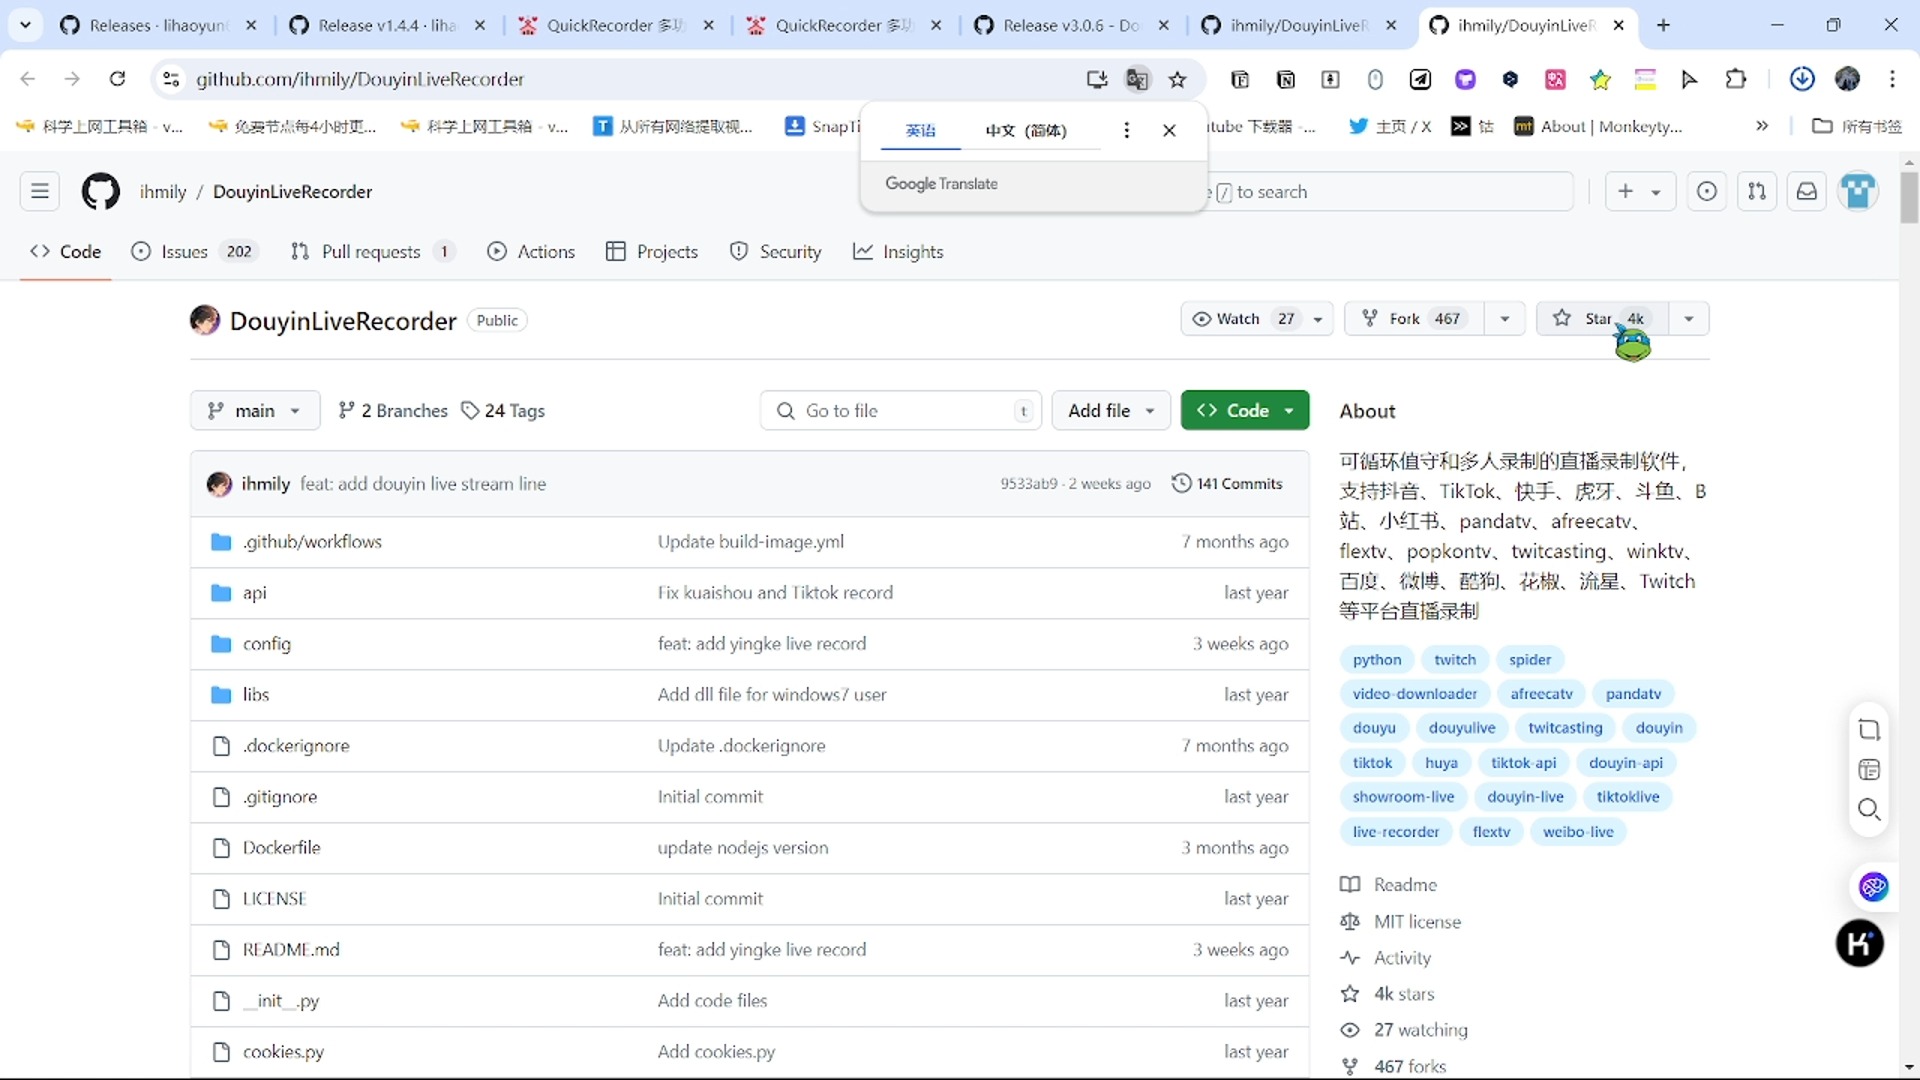
Task: Open the api folder
Action: (x=254, y=593)
